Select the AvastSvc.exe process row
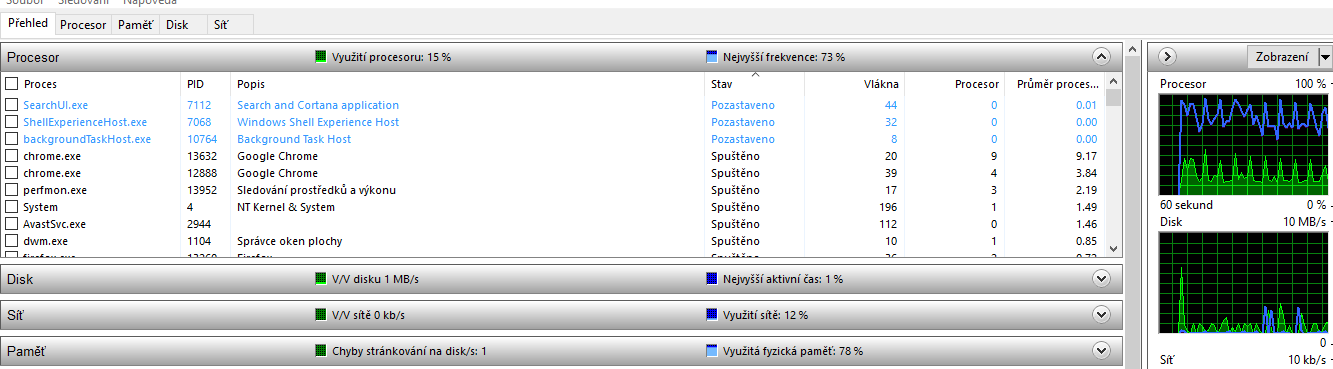Image resolution: width=1333 pixels, height=369 pixels. [x=554, y=224]
